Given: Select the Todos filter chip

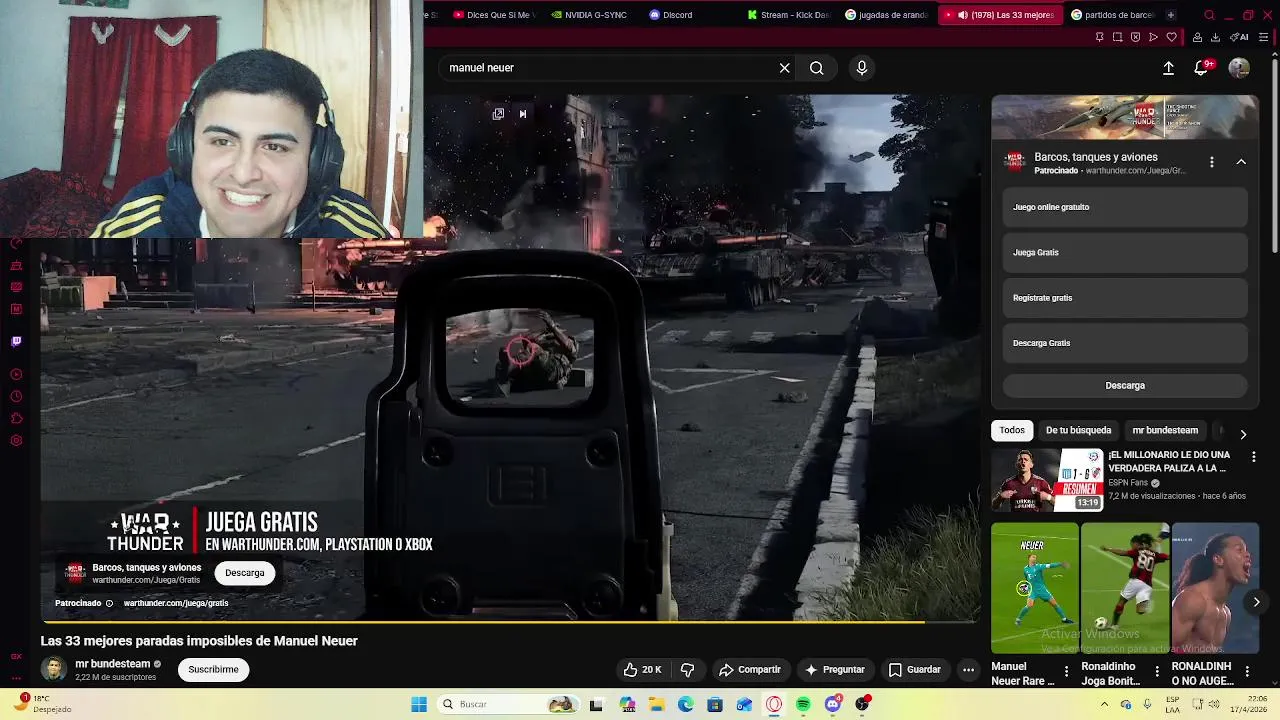Looking at the screenshot, I should [1012, 430].
